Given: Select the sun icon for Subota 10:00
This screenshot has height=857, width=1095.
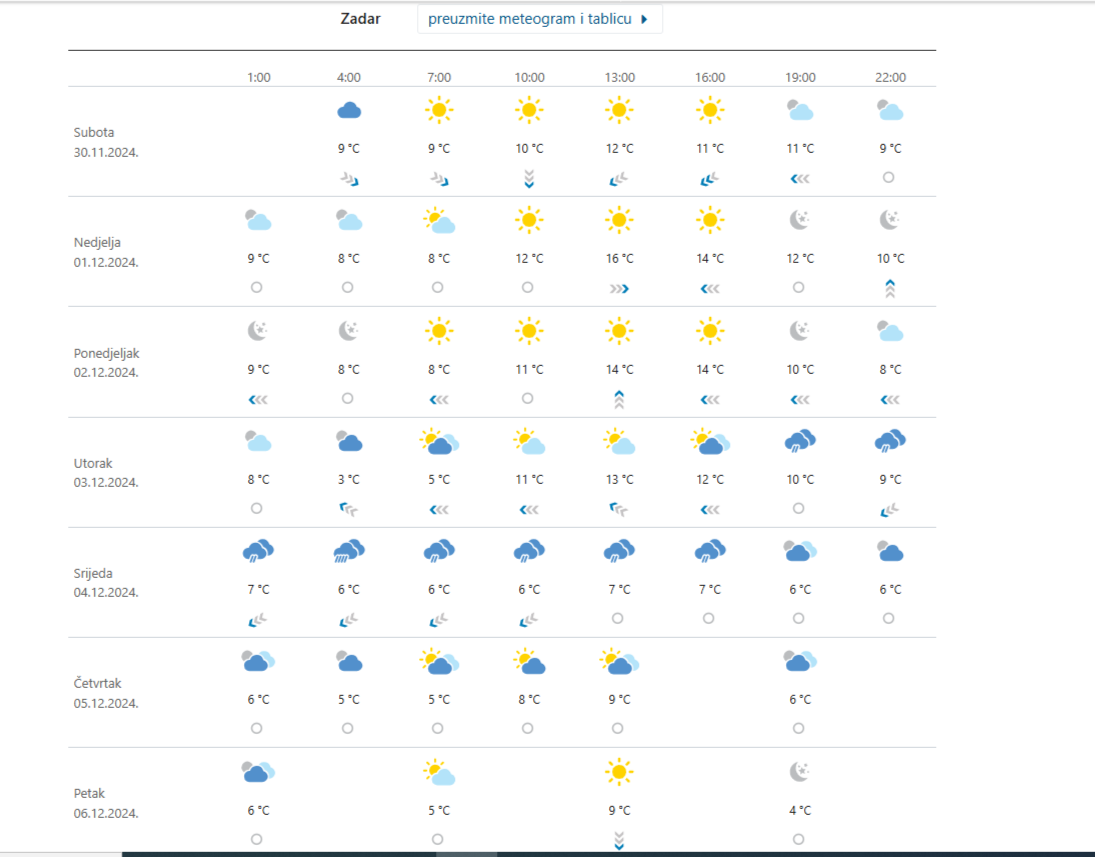Looking at the screenshot, I should click(x=529, y=110).
